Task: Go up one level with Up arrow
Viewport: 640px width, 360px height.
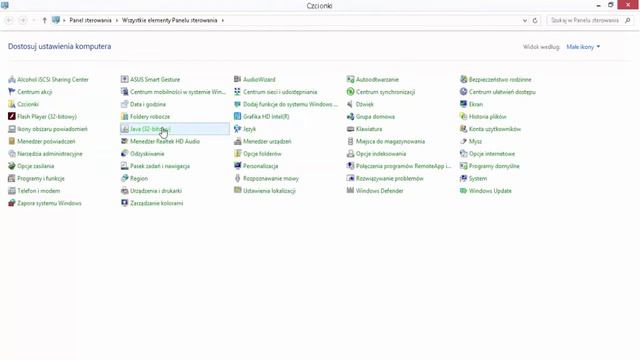Action: point(44,20)
